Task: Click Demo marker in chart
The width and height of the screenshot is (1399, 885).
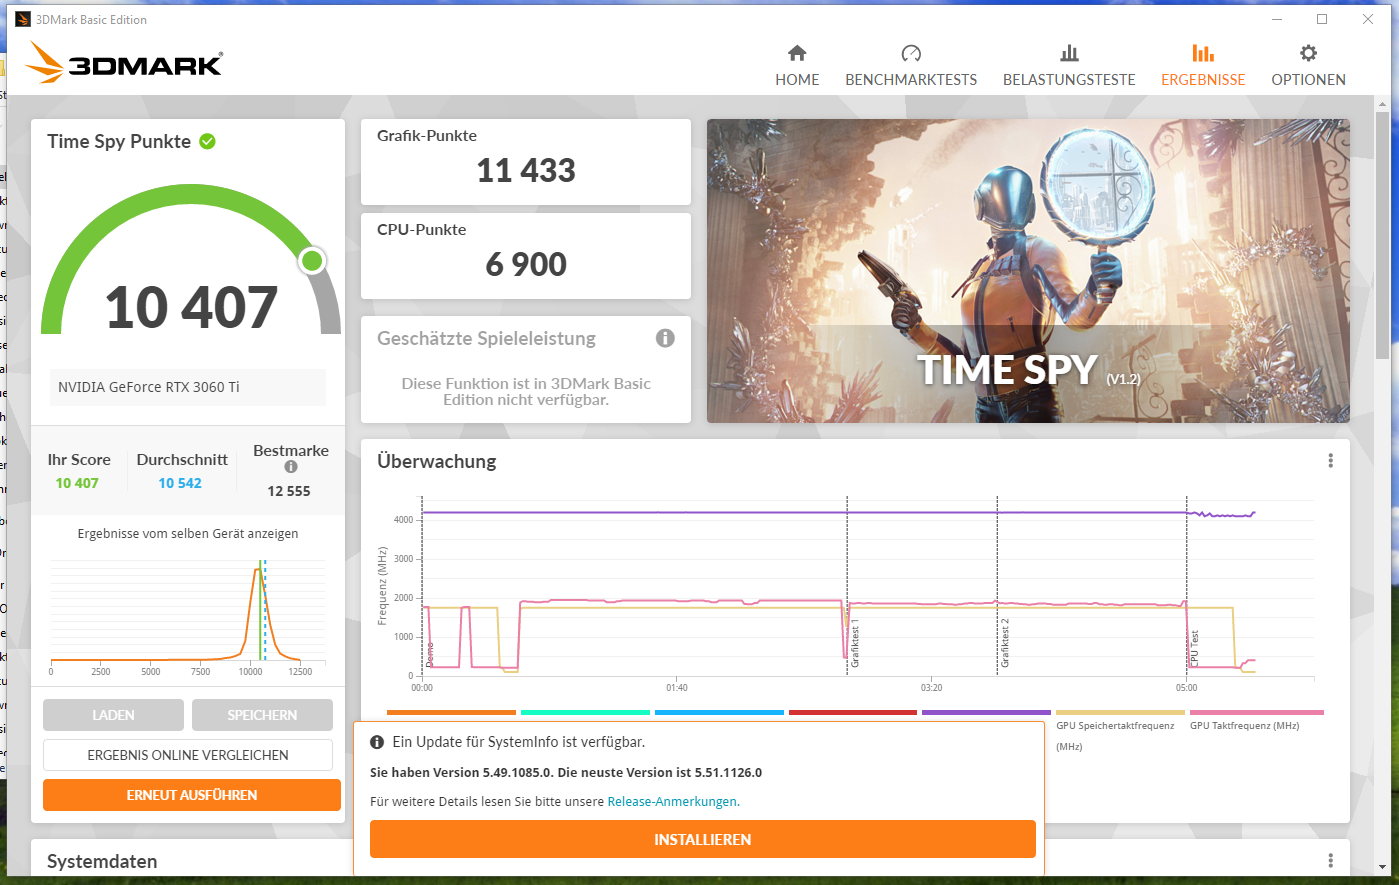Action: [x=430, y=655]
